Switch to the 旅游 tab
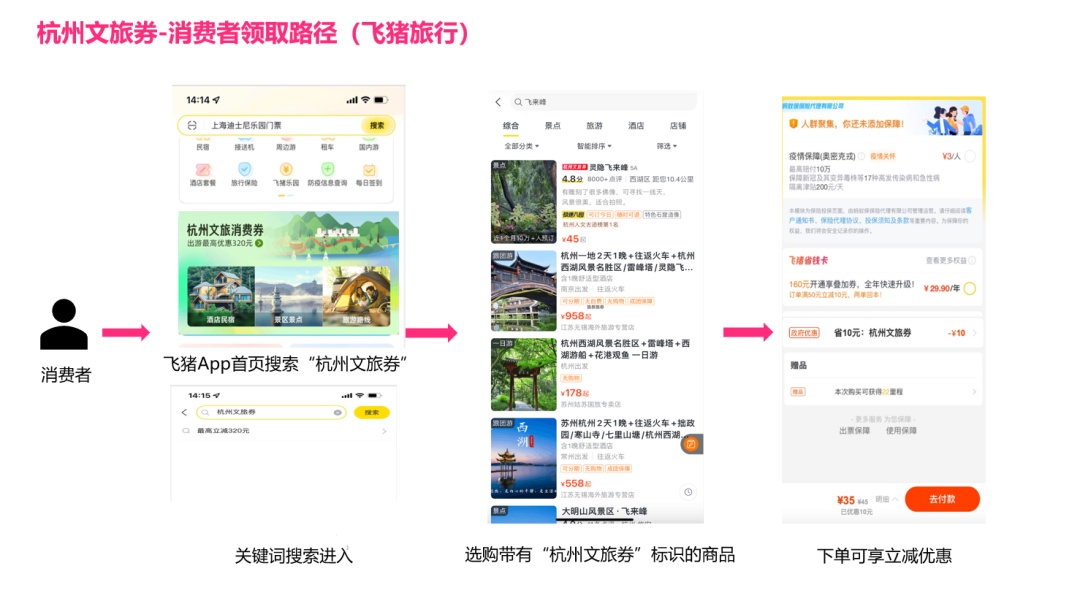Screen dimensions: 1080x601 pos(594,126)
